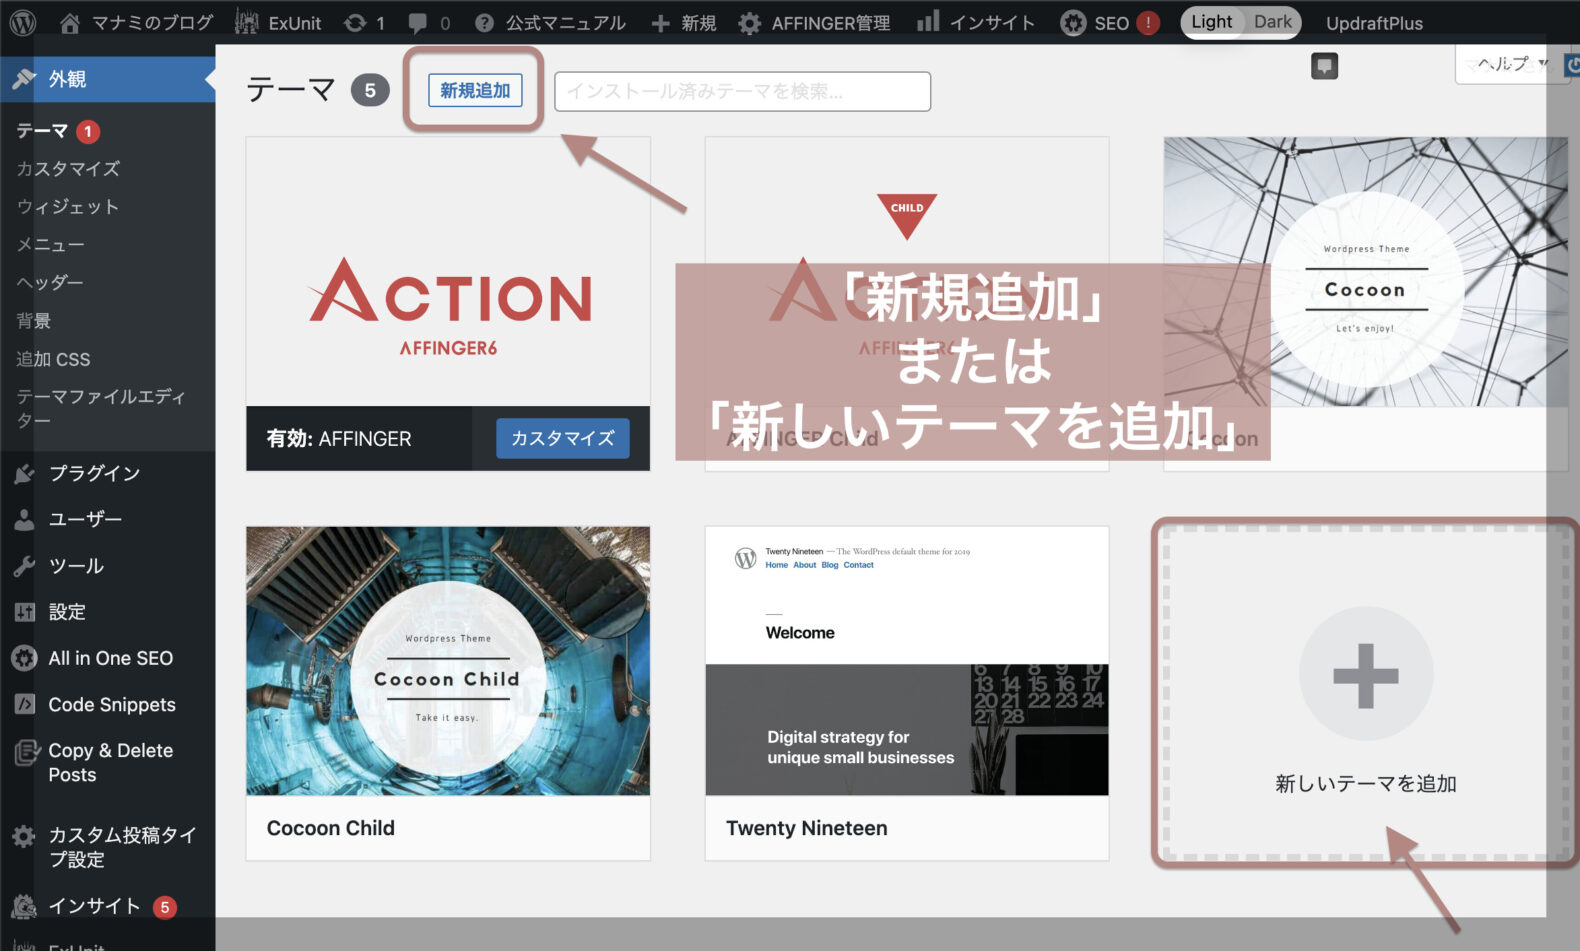Open カスタマイズ in the sidebar

pos(68,169)
